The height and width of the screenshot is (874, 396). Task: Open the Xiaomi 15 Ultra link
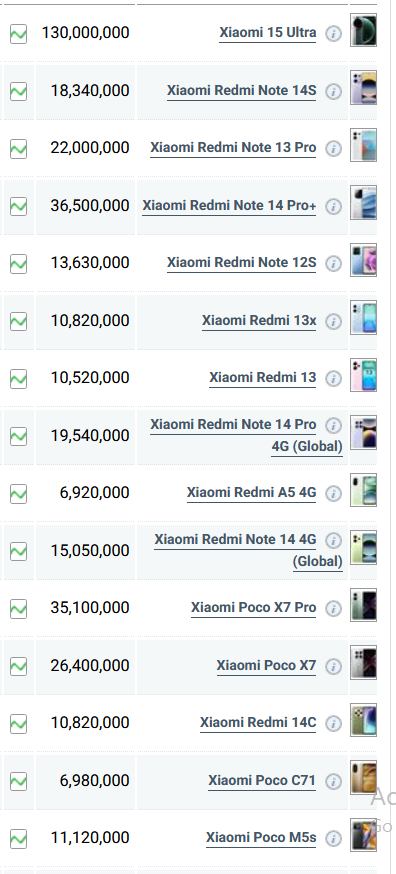pos(268,32)
